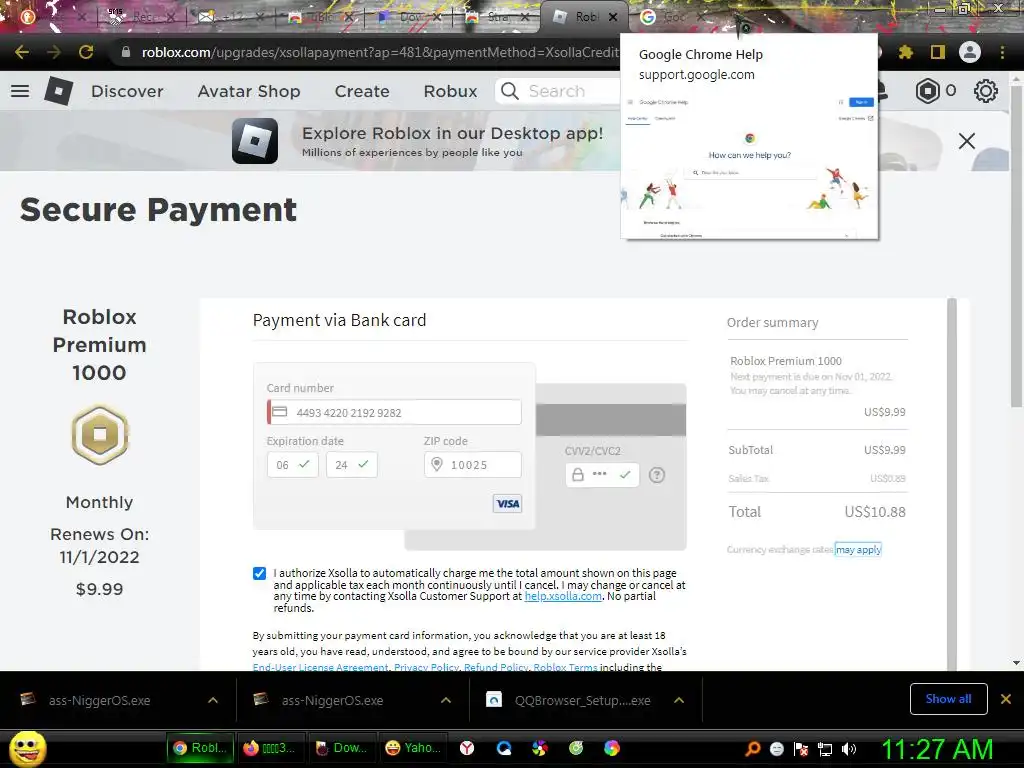1024x768 pixels.
Task: Close the Roblox browser tab
Action: [x=613, y=17]
